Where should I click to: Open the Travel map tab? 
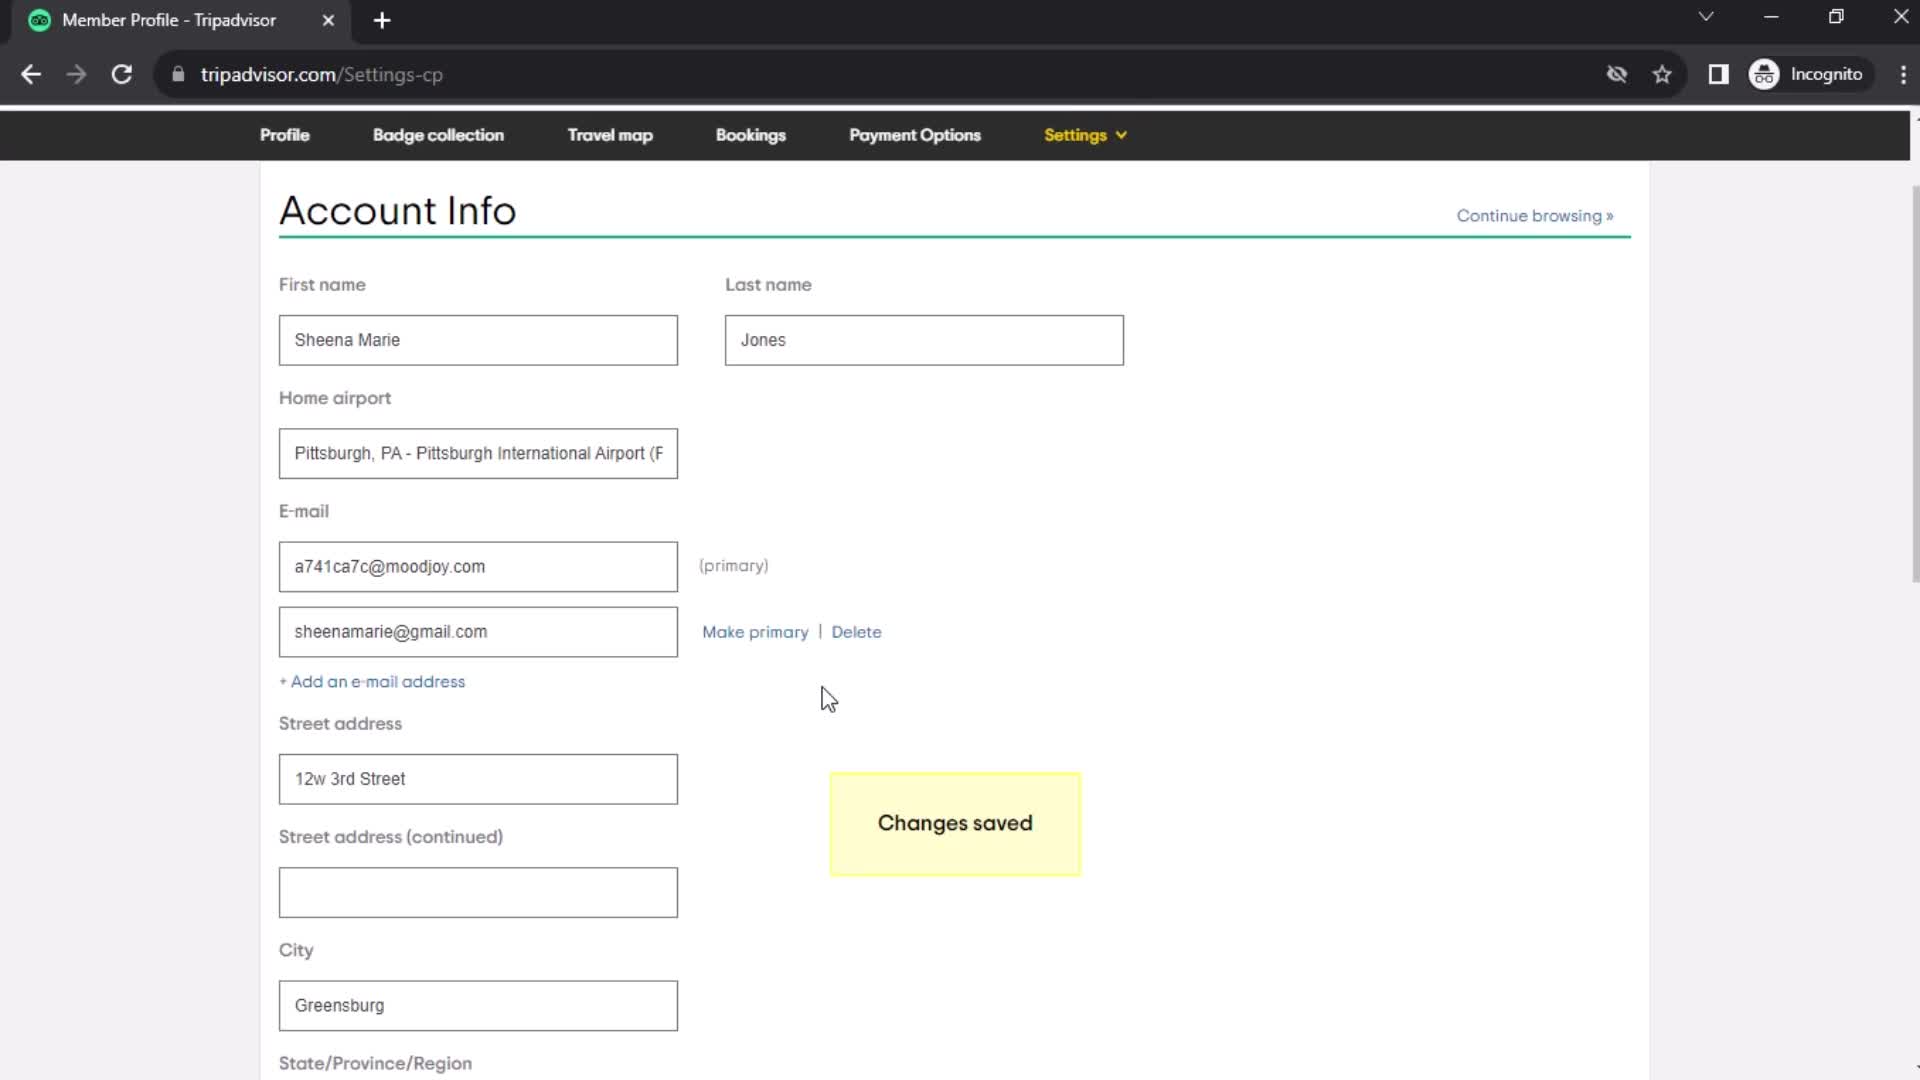(x=610, y=135)
